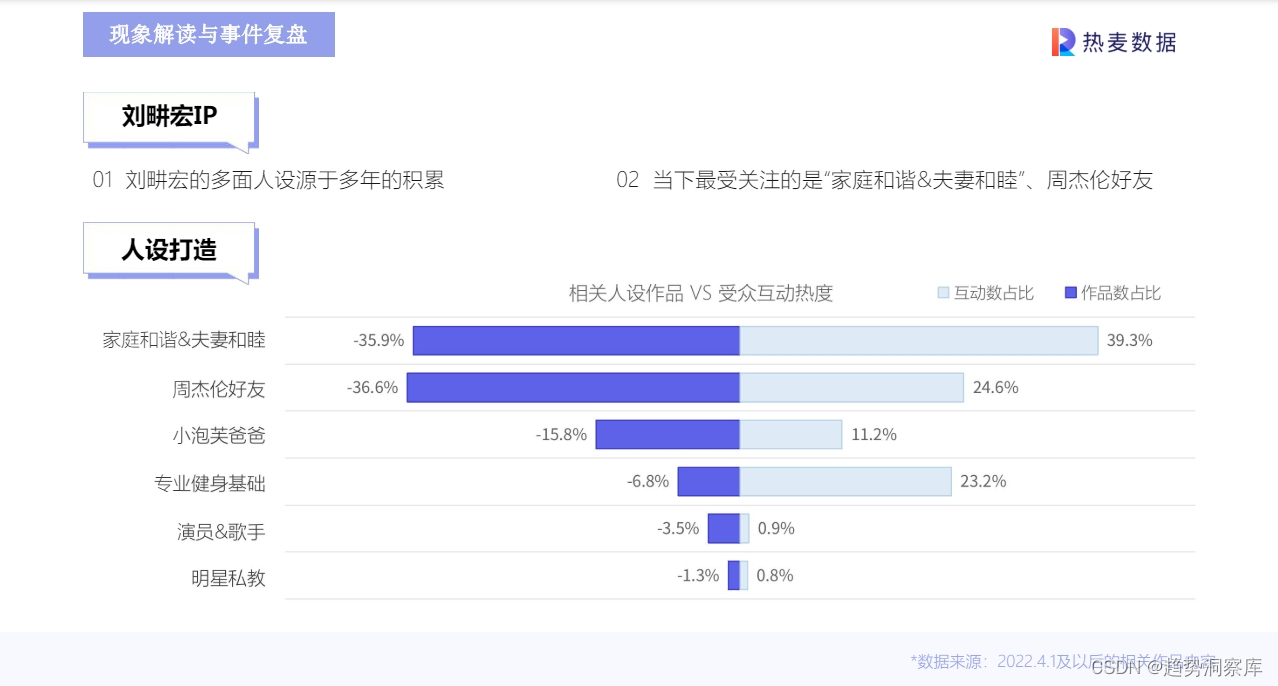Image resolution: width=1278 pixels, height=686 pixels.
Task: Click the -1.3% dark bar for 明星私教
Action: (734, 575)
